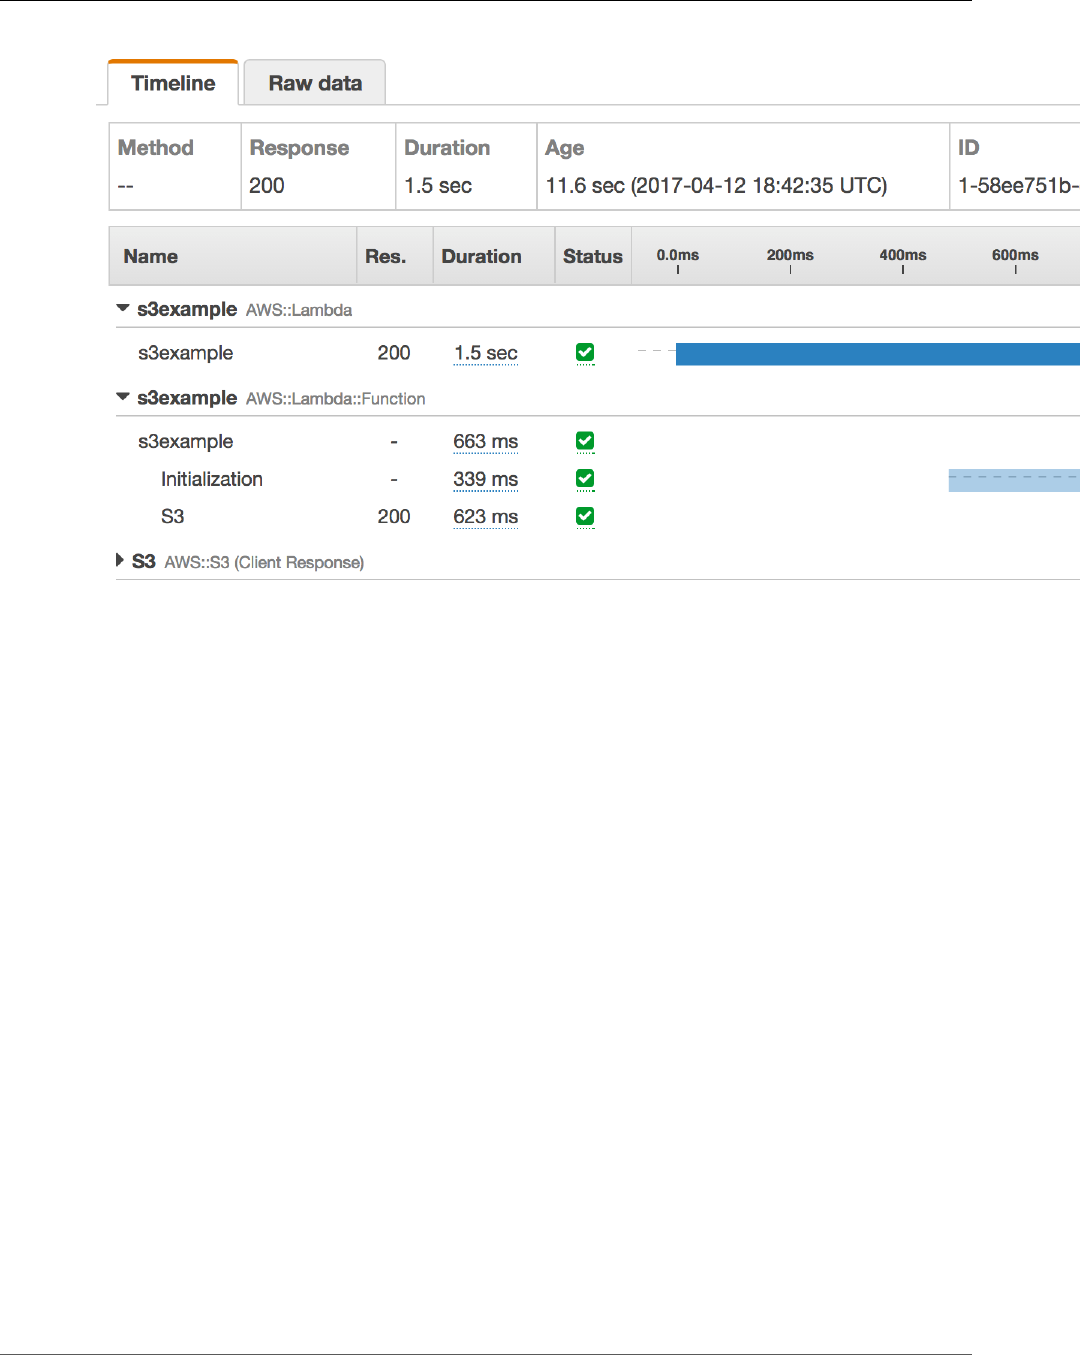
Task: Select the S3 subsegment name
Action: pyautogui.click(x=173, y=516)
